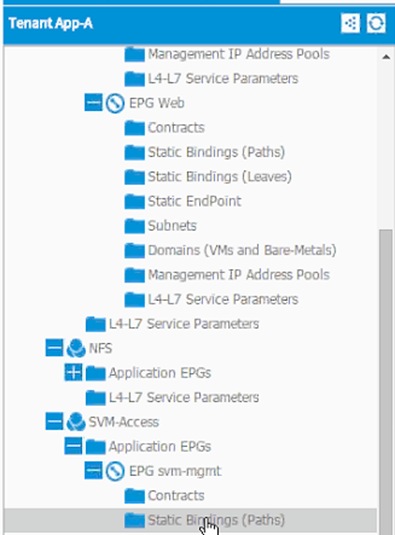Image resolution: width=395 pixels, height=535 pixels.
Task: Click the topology graph icon in header
Action: click(x=350, y=23)
